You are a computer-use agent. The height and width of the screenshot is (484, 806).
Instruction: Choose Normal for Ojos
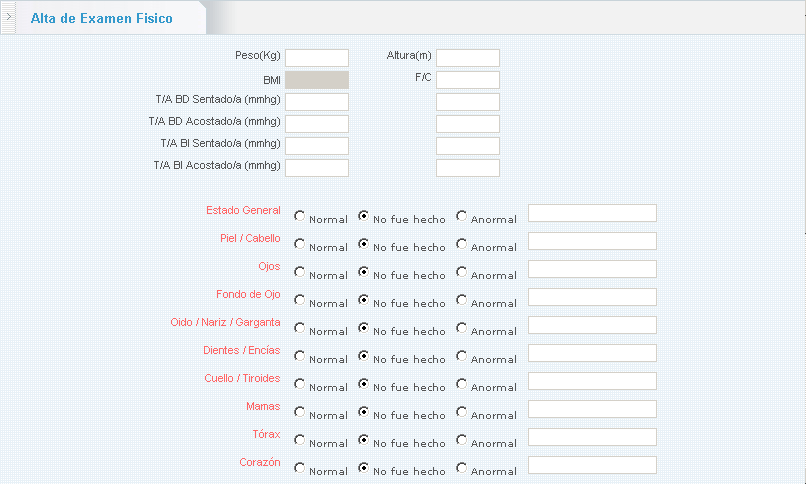[x=300, y=271]
